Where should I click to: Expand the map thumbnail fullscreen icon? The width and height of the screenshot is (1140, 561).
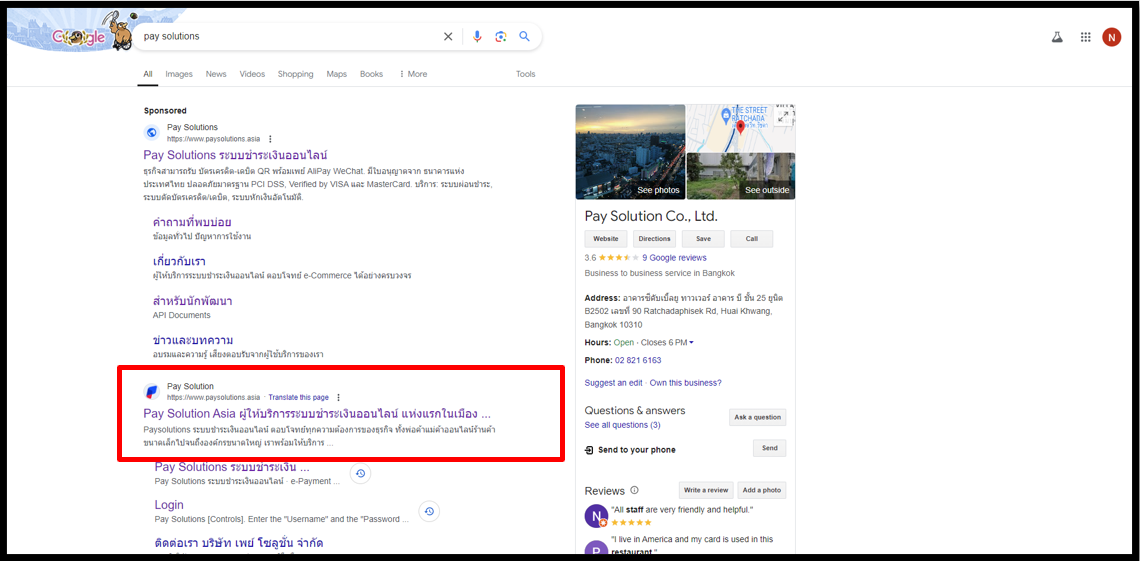(x=785, y=116)
